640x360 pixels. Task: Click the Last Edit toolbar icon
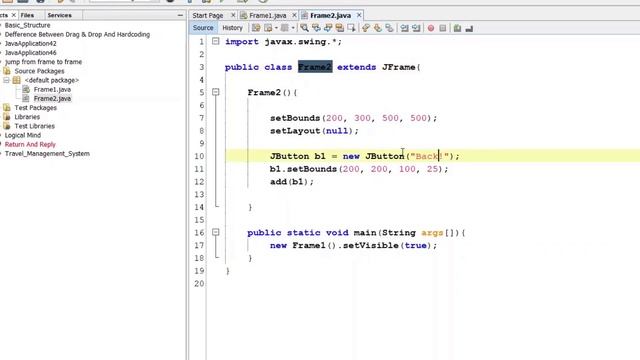point(256,28)
